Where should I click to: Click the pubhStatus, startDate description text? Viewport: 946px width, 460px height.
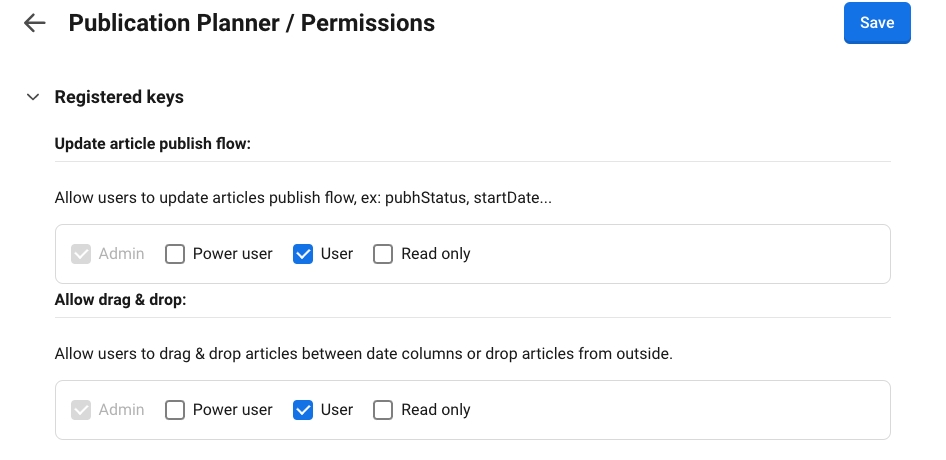coord(303,198)
